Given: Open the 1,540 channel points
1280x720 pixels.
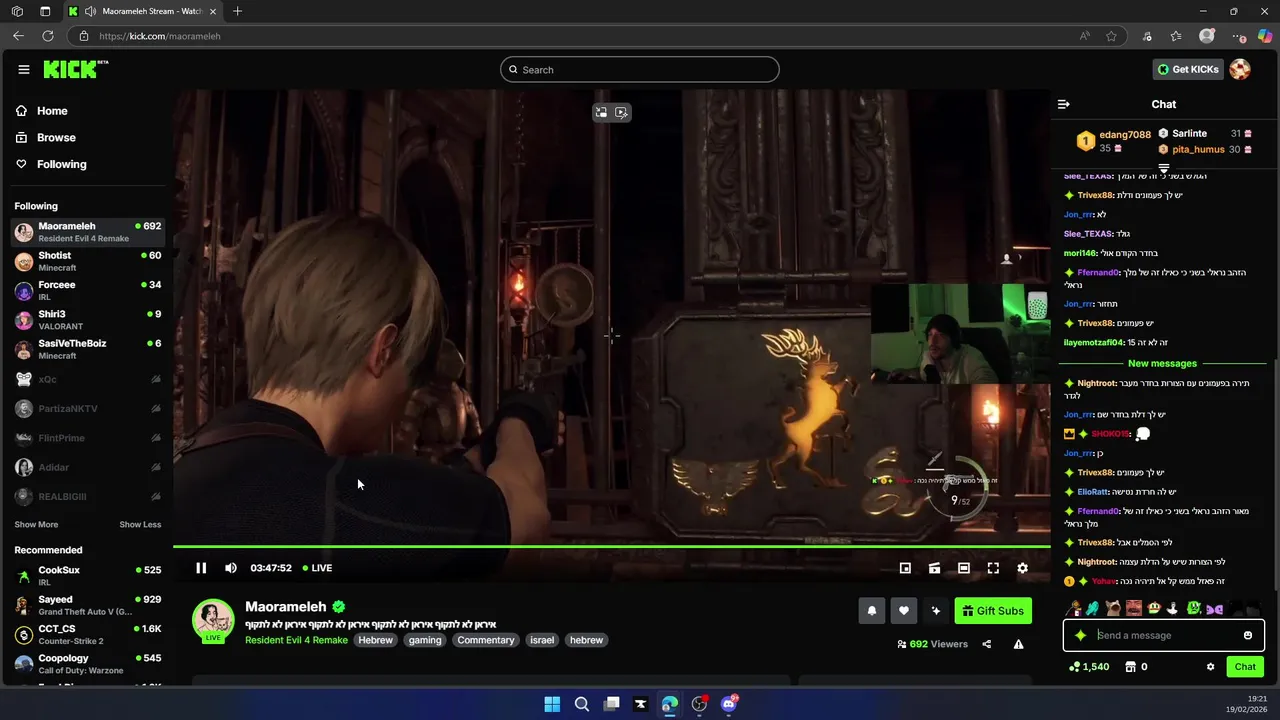Looking at the screenshot, I should (x=1089, y=667).
